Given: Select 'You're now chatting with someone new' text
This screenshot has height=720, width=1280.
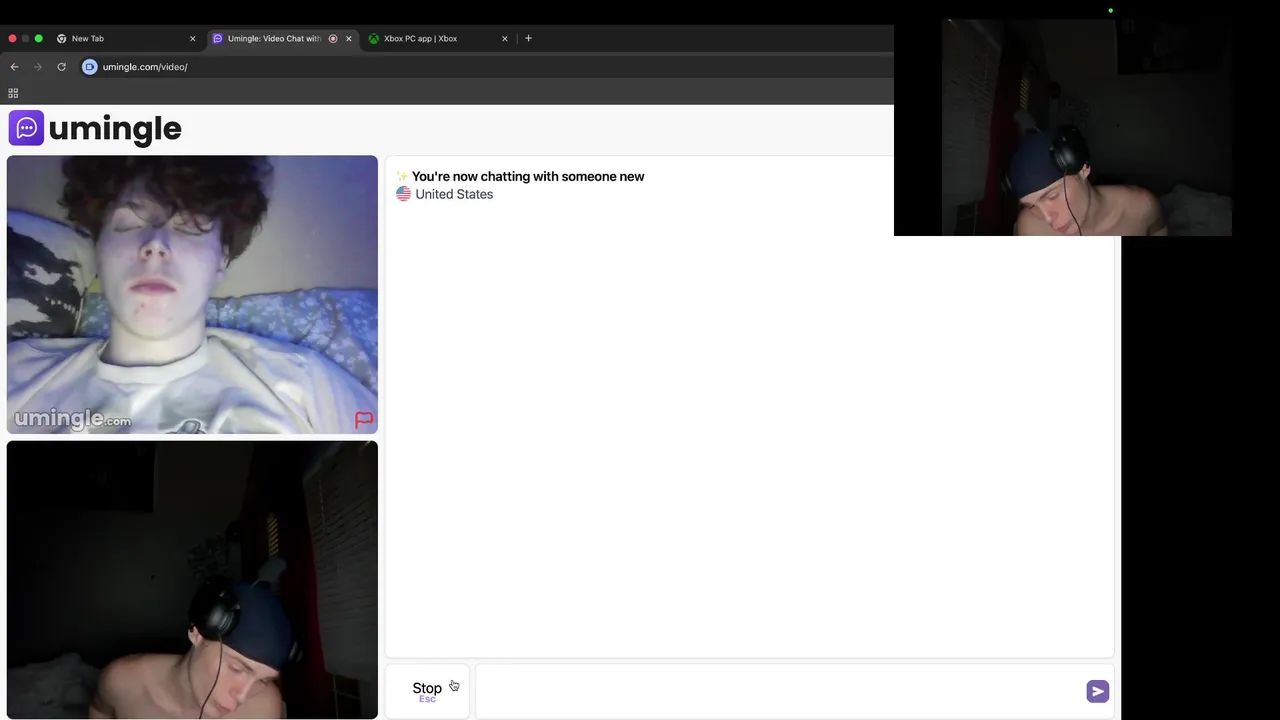Looking at the screenshot, I should click(528, 176).
